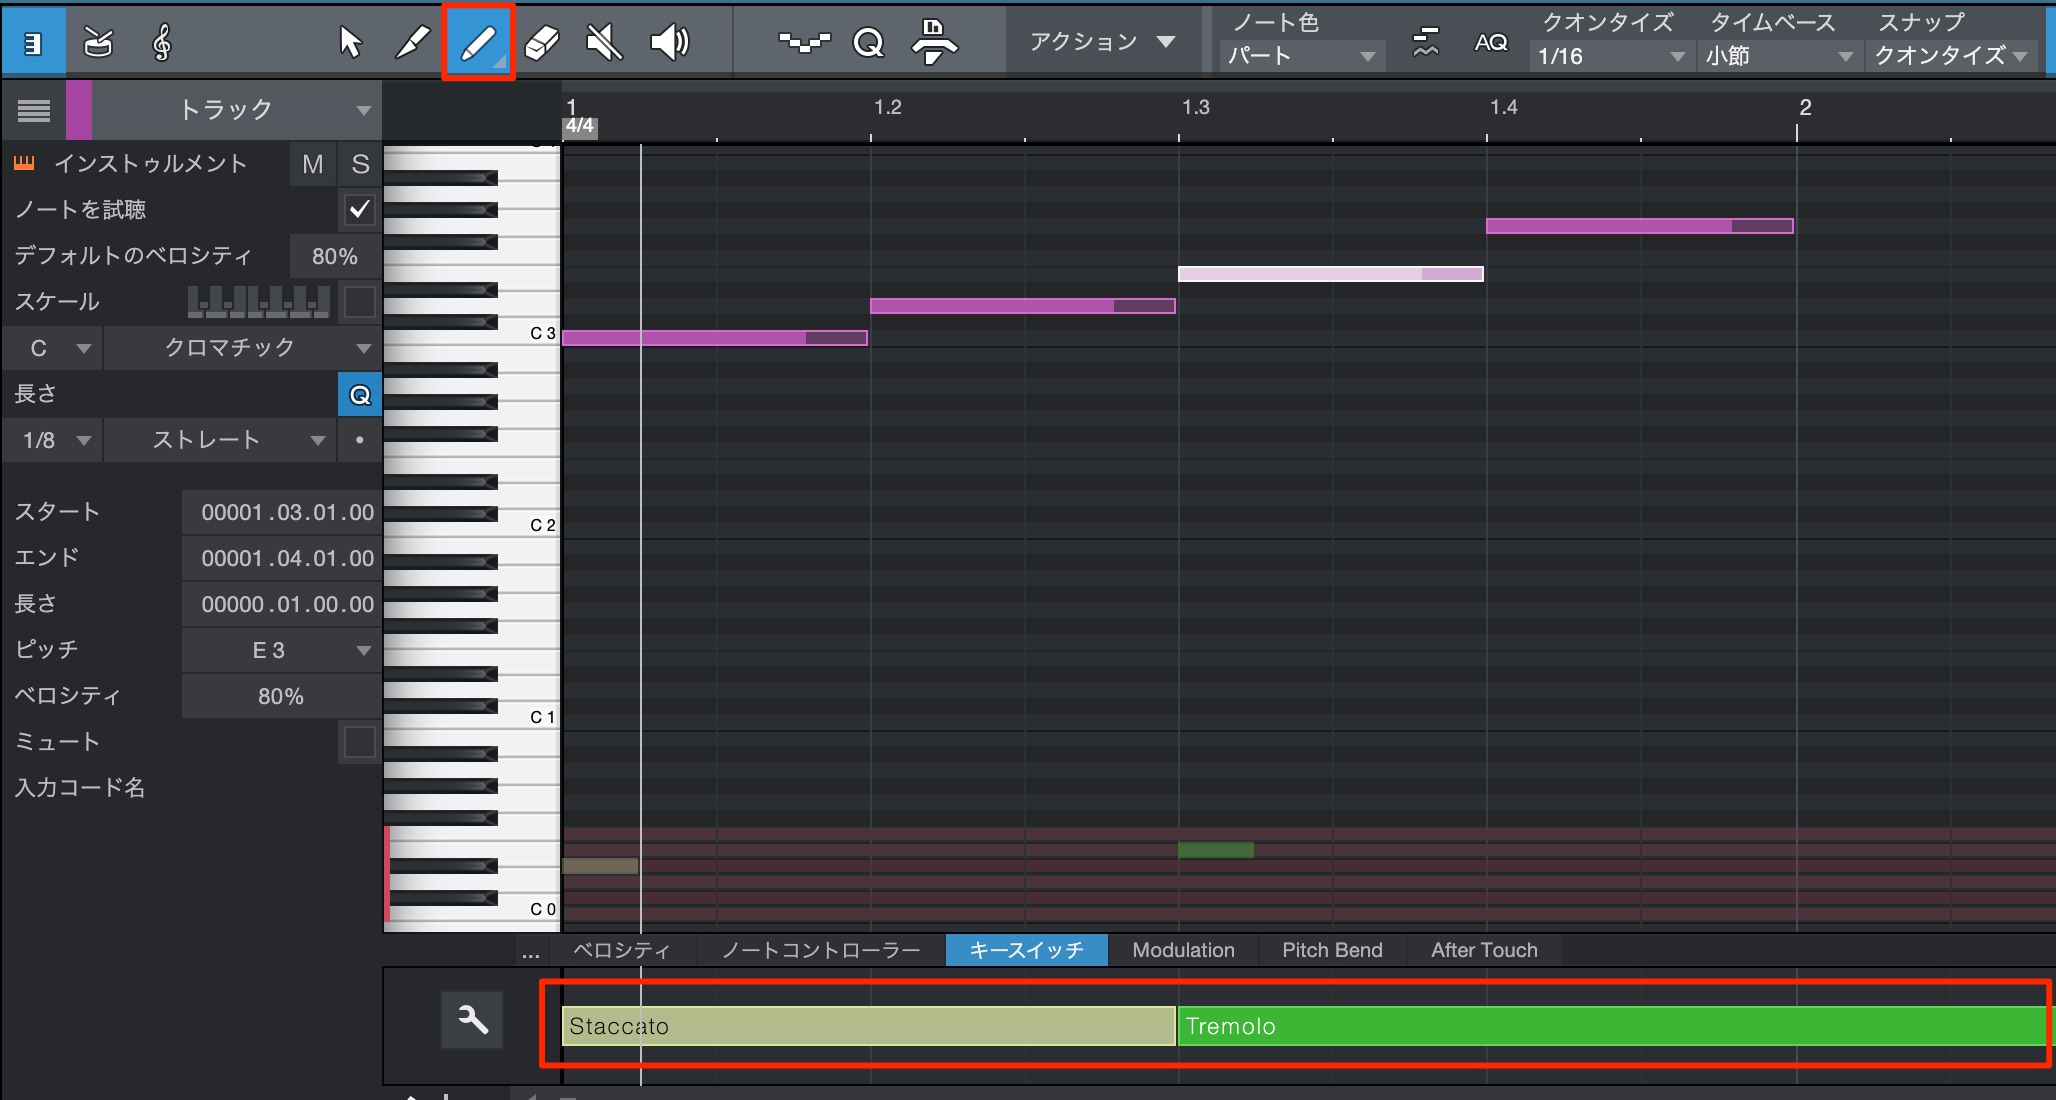Open the アクション dropdown menu
Viewport: 2056px width, 1100px height.
1101,42
